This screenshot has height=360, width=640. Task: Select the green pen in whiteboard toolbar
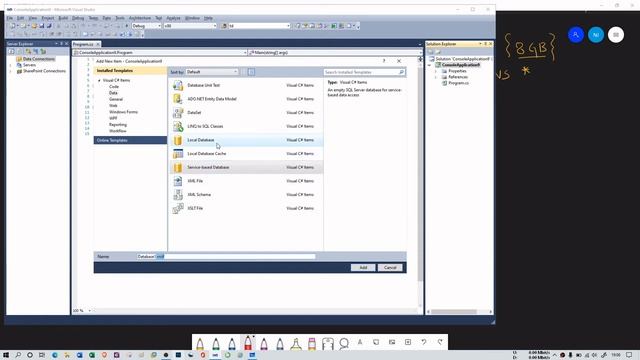pyautogui.click(x=216, y=343)
